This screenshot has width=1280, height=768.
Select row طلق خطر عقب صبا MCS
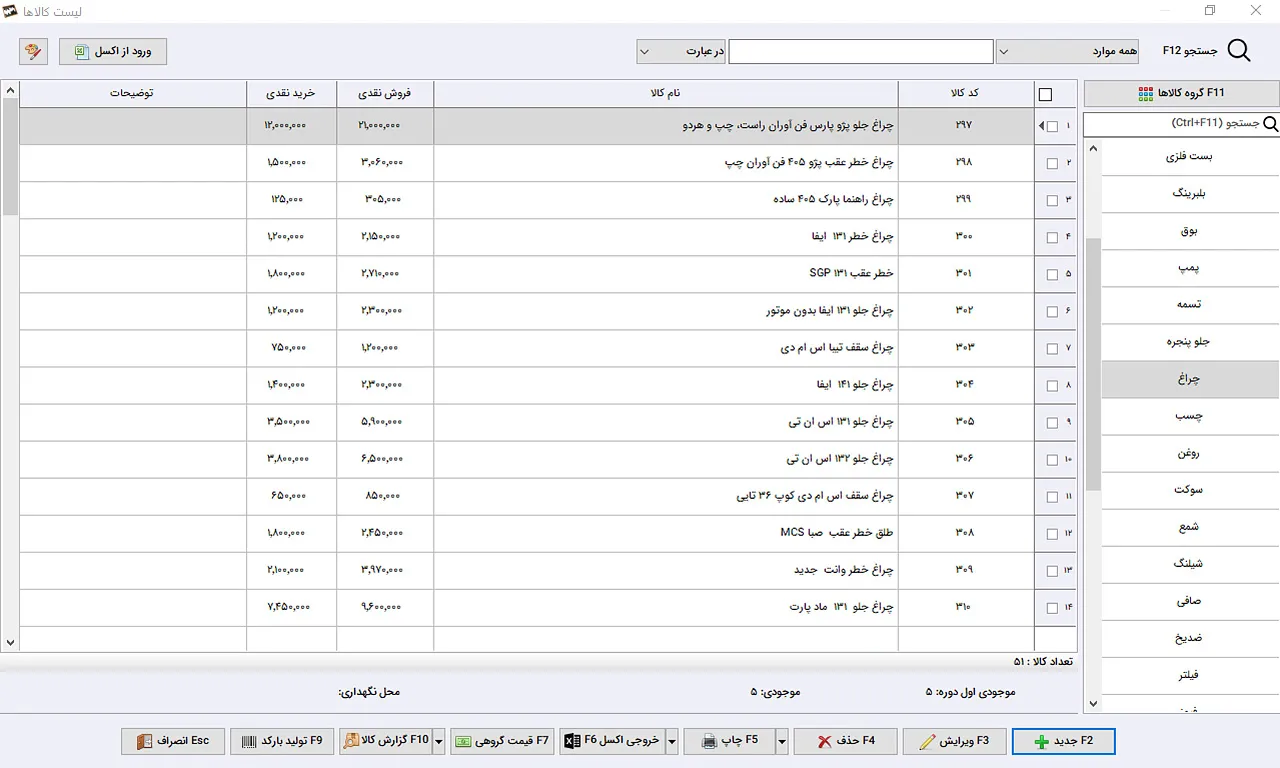point(548,534)
